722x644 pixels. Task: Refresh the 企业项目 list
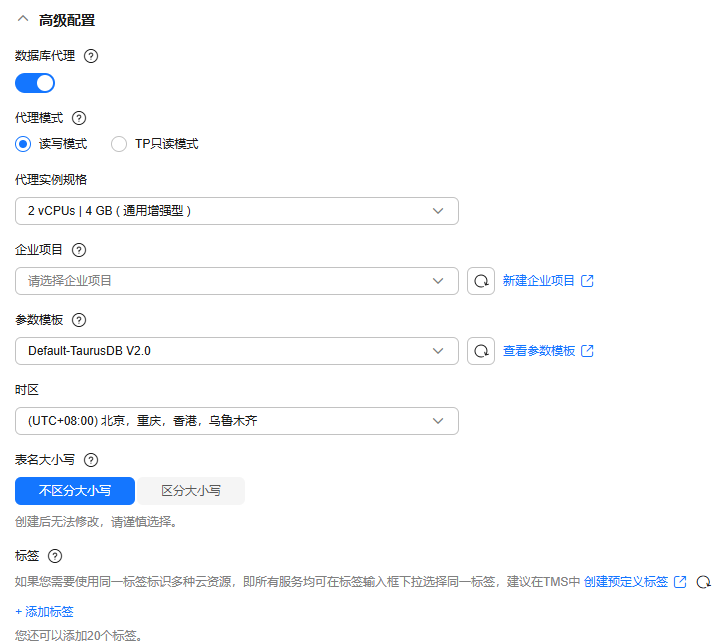pyautogui.click(x=481, y=281)
